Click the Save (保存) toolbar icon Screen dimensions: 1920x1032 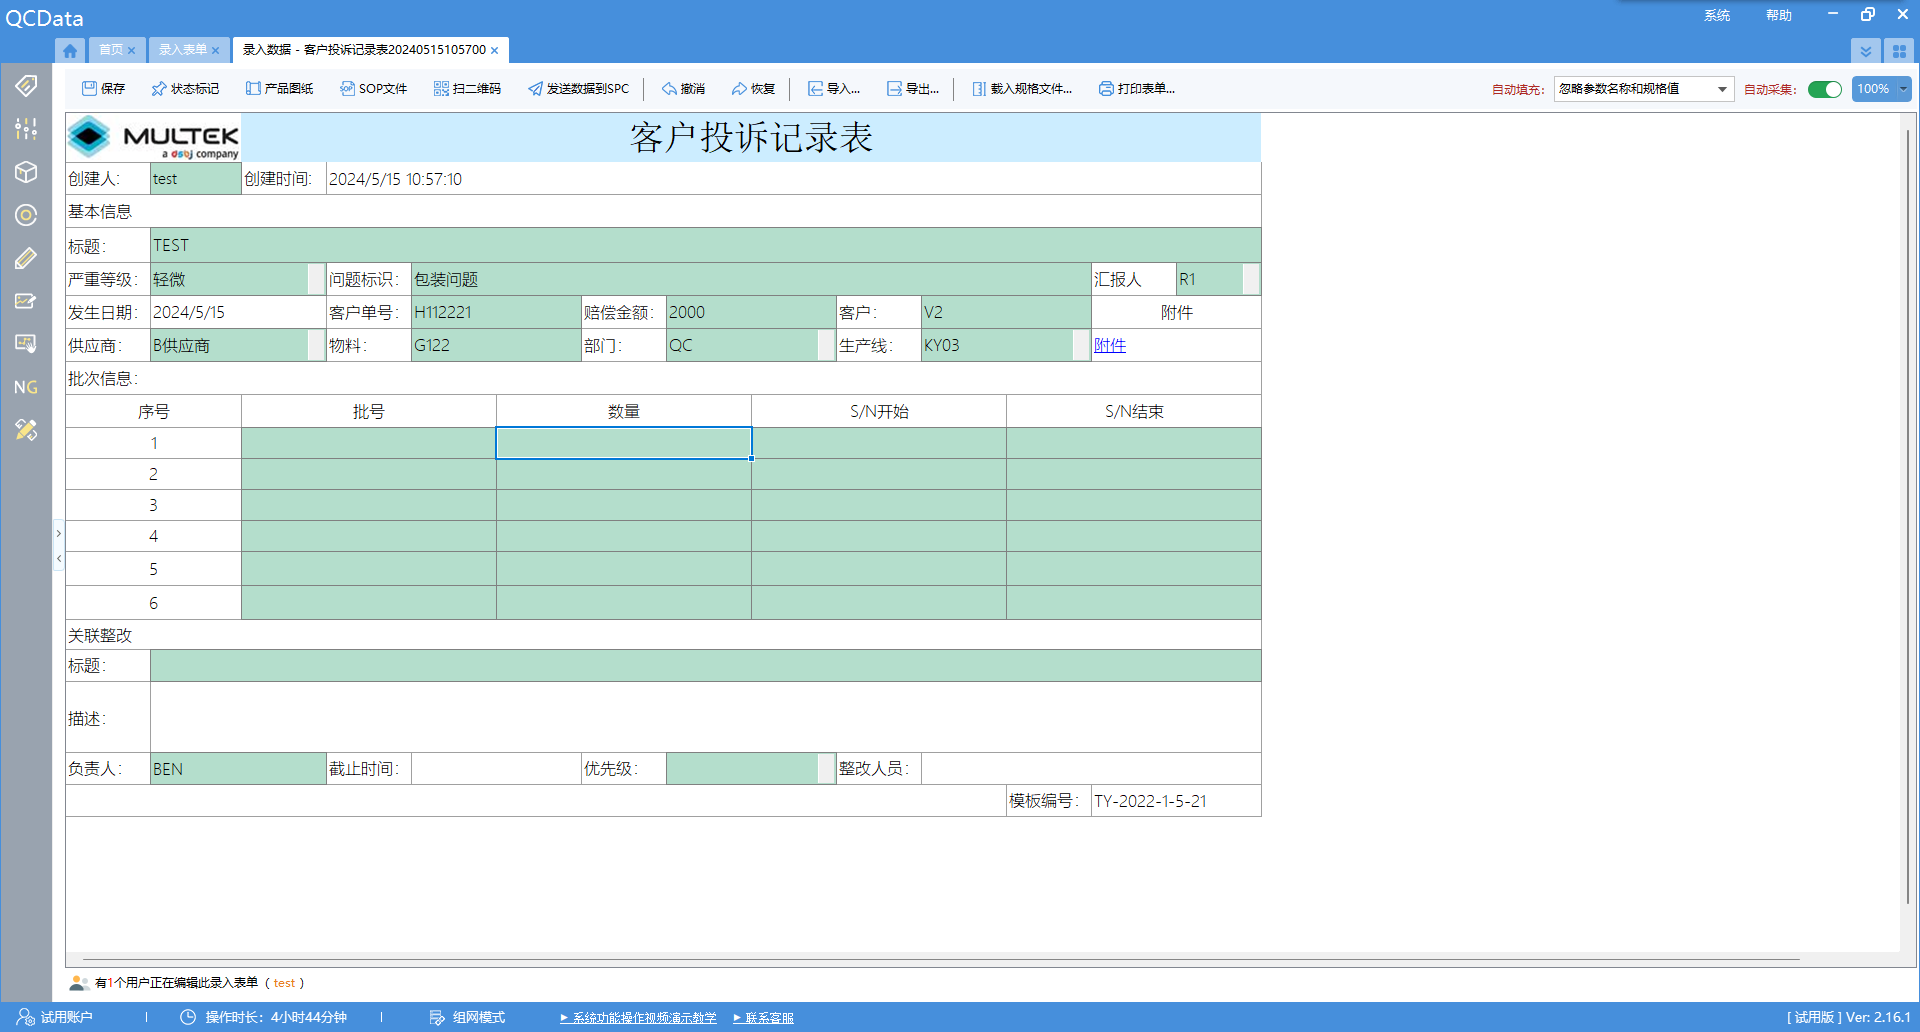point(90,89)
